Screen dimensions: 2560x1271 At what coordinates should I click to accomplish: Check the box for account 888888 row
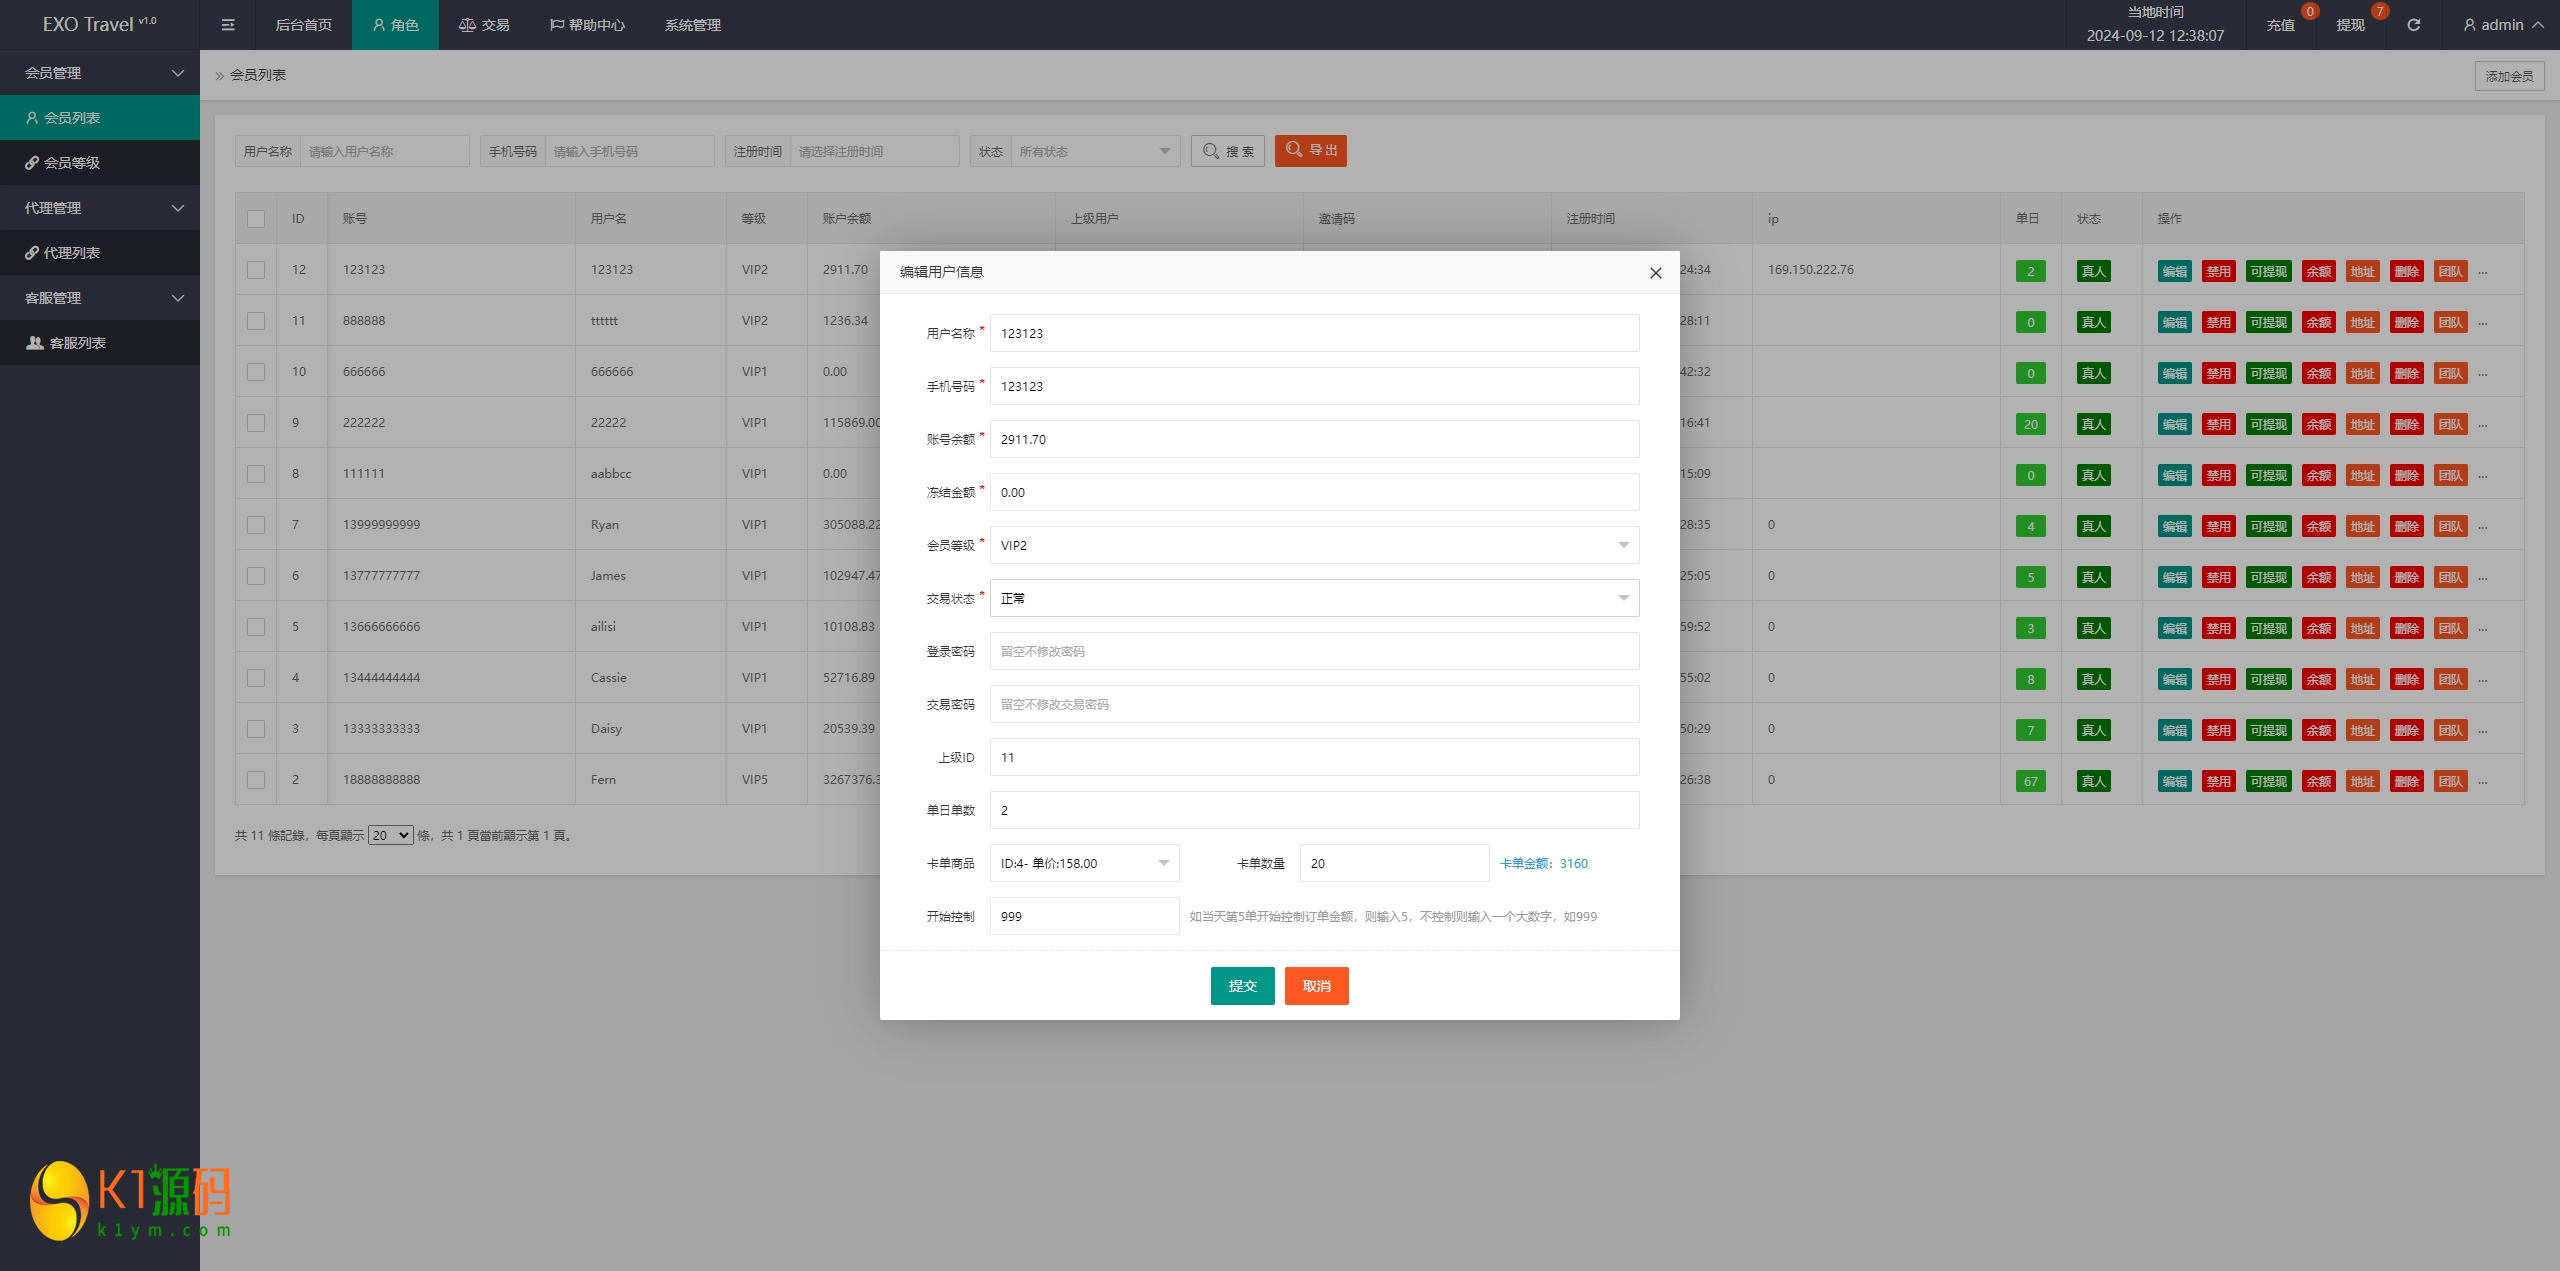tap(256, 321)
